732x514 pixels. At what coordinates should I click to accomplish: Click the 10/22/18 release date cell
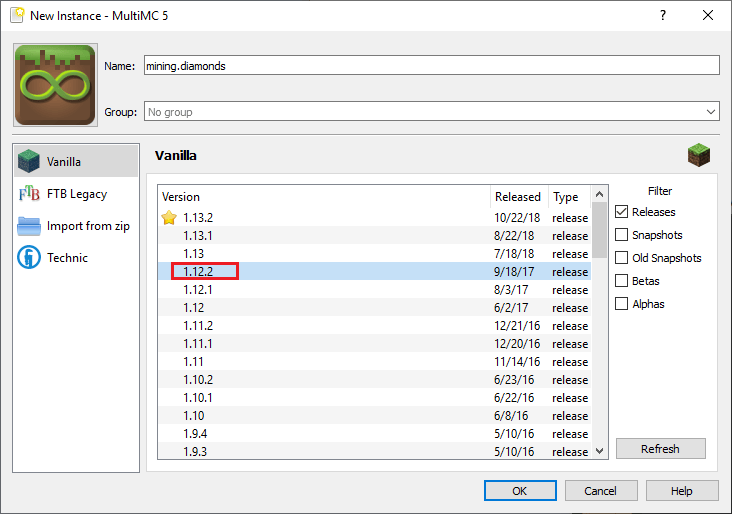pos(517,218)
